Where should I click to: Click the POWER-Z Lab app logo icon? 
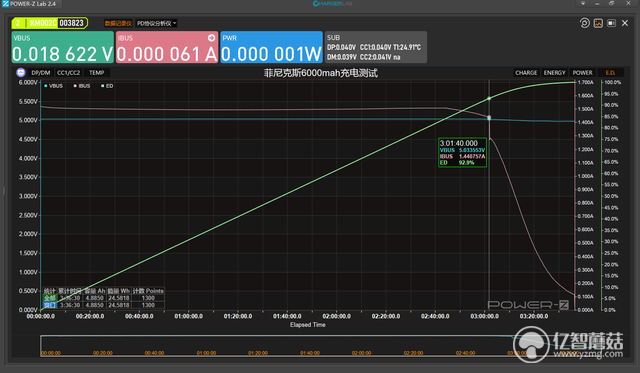tap(5, 4)
